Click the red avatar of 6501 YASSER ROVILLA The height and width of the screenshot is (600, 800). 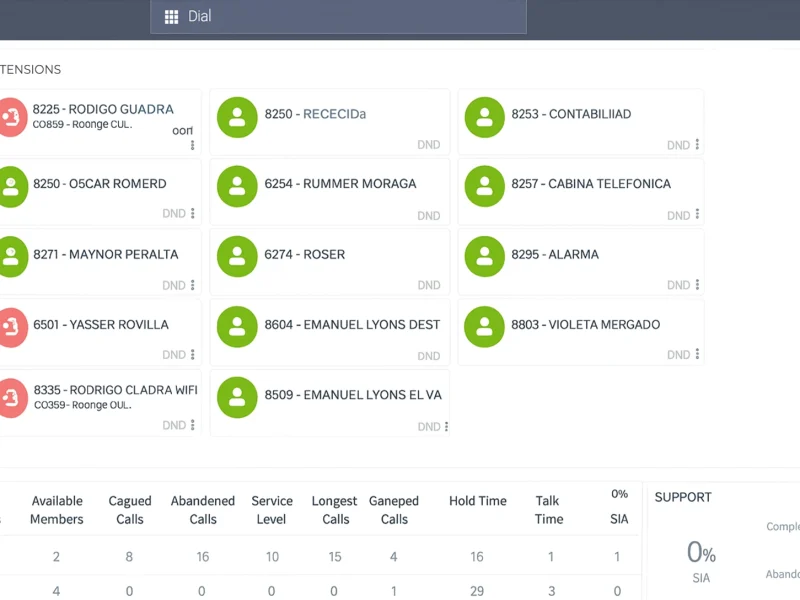(12, 327)
